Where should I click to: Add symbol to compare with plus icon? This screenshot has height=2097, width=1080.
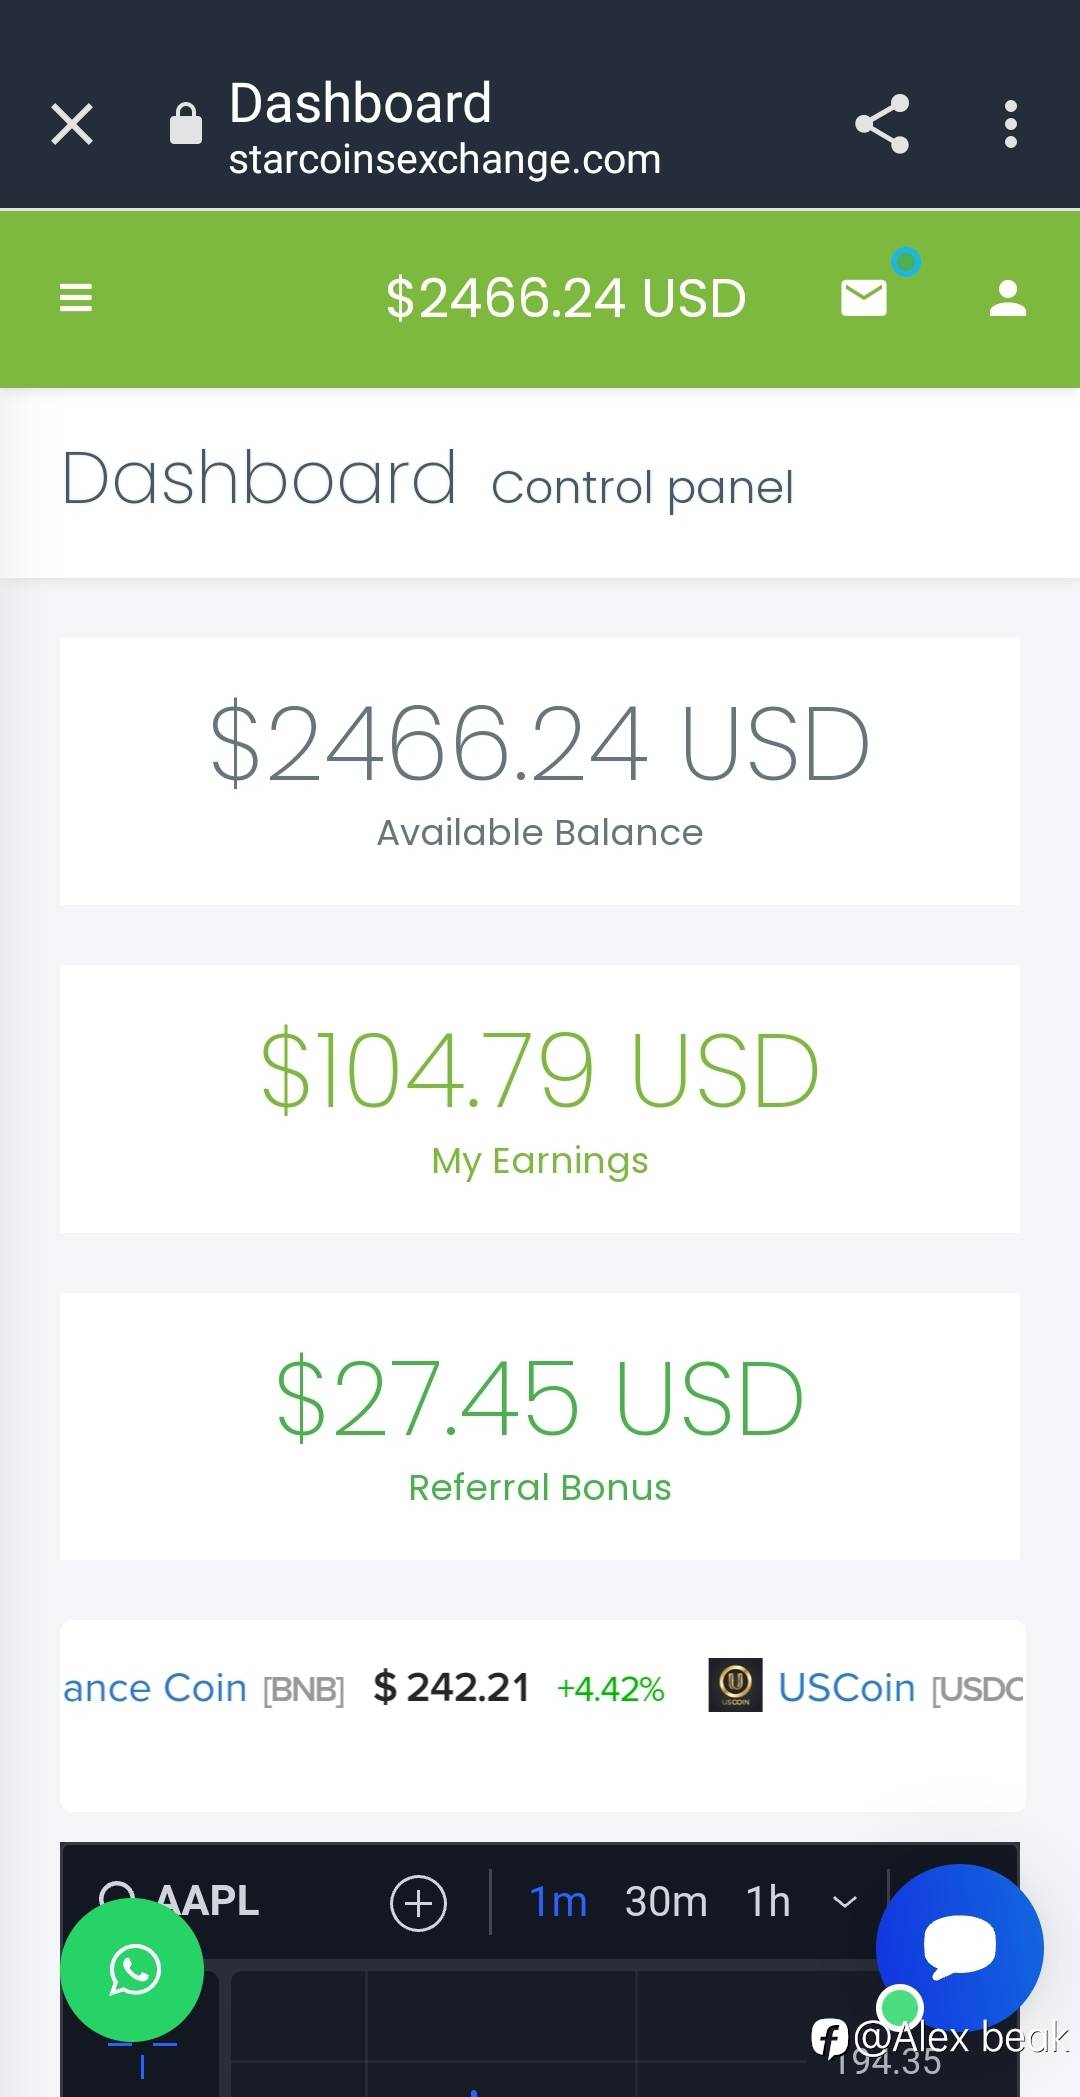click(418, 1902)
